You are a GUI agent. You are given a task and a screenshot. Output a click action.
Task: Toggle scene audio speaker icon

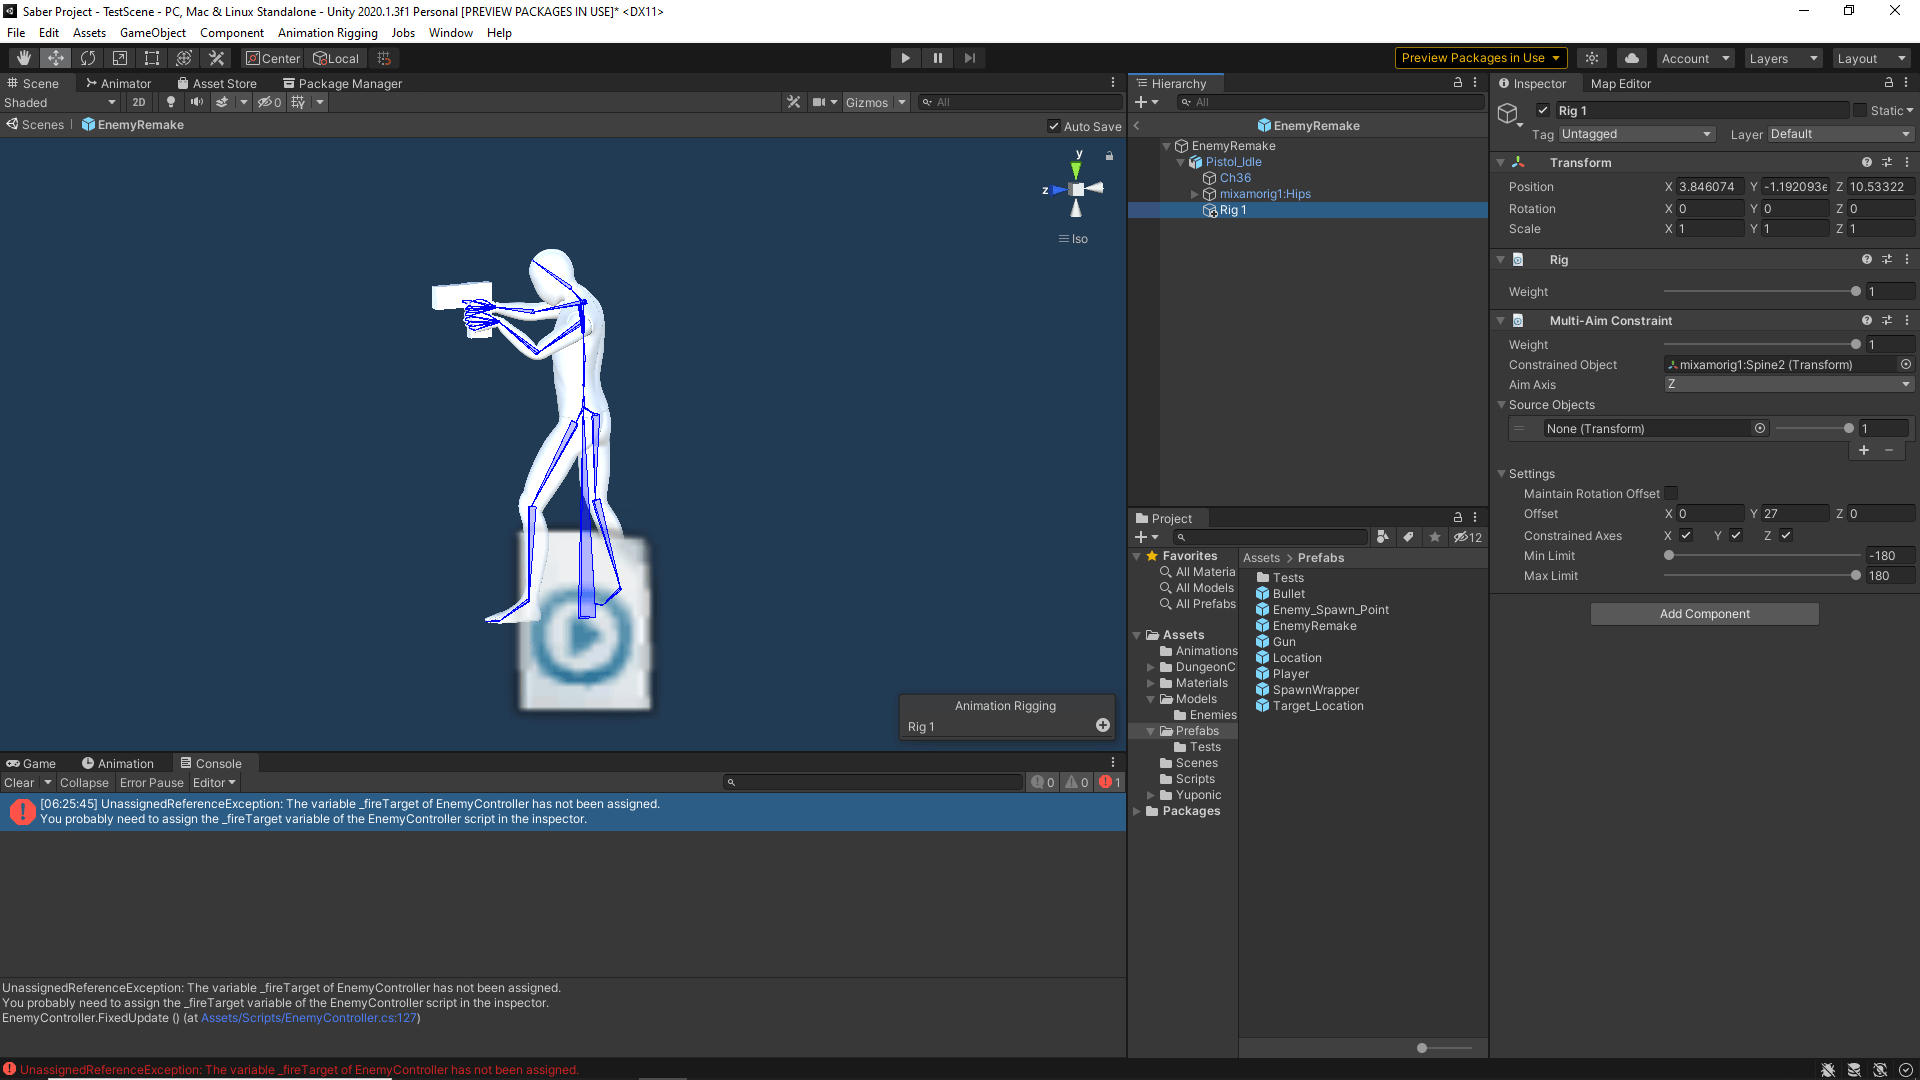(x=197, y=102)
